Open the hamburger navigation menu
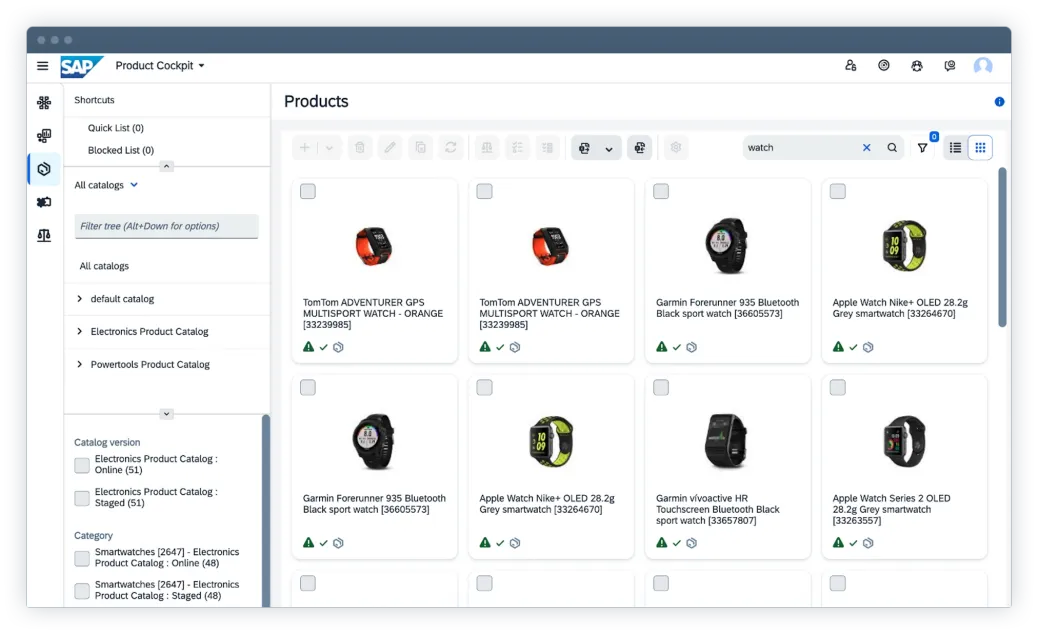 coord(42,66)
